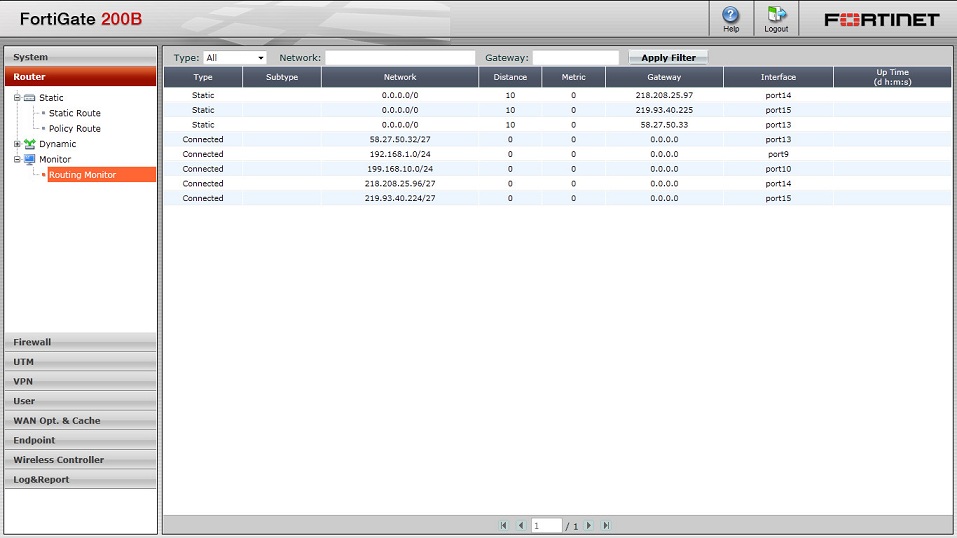The width and height of the screenshot is (957, 538).
Task: Open the System menu section
Action: [x=81, y=57]
